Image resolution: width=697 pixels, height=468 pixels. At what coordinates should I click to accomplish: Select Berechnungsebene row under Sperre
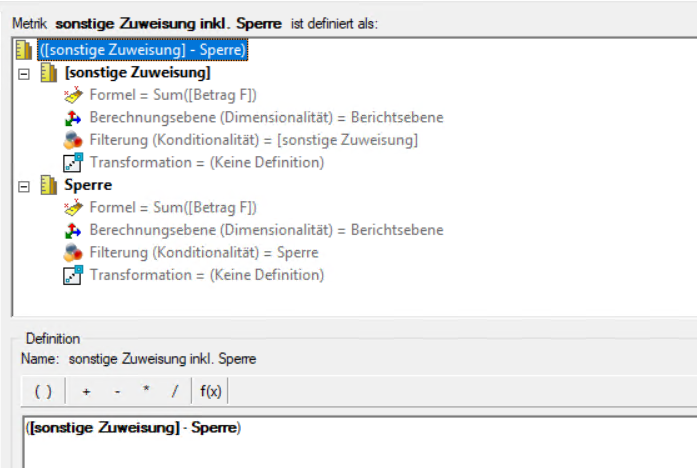click(x=266, y=230)
